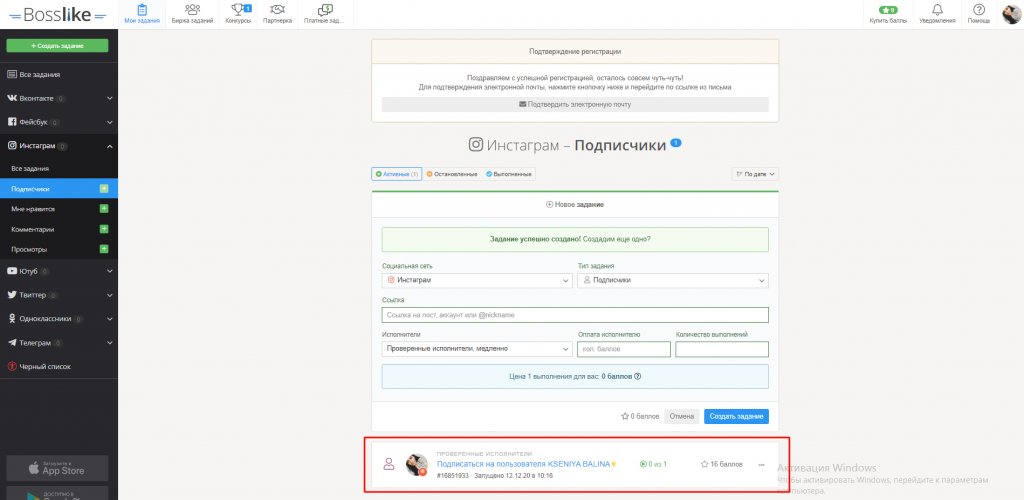
Task: Open Черный список in sidebar
Action: tap(59, 367)
